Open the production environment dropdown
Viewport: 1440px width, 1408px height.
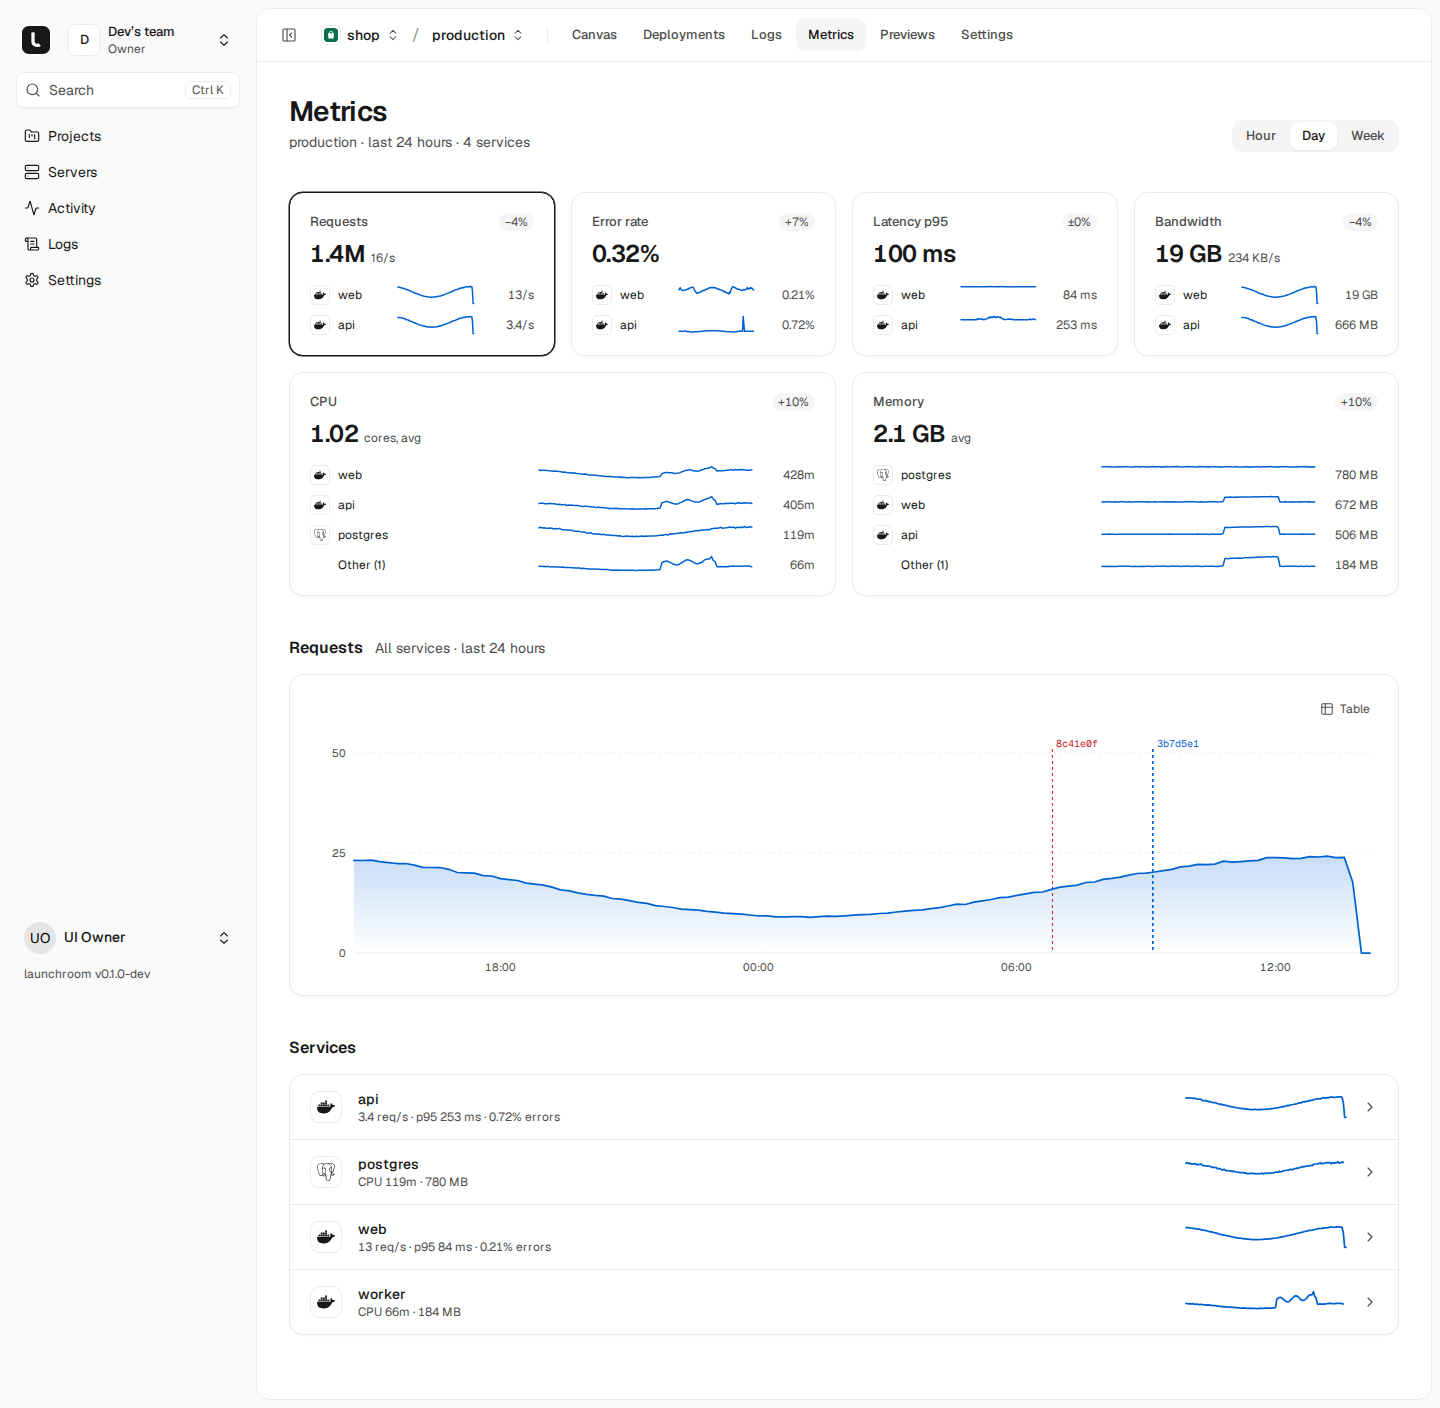click(x=518, y=35)
